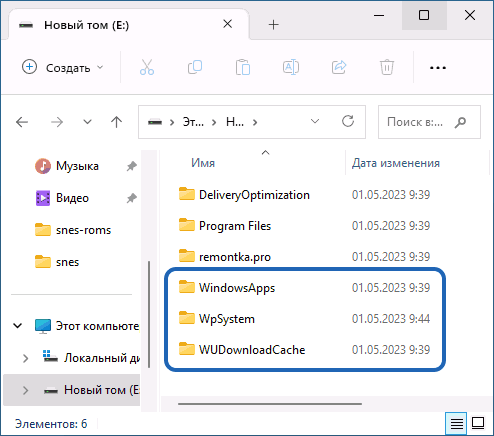Click the search magnifier icon
The height and width of the screenshot is (436, 494).
point(460,122)
